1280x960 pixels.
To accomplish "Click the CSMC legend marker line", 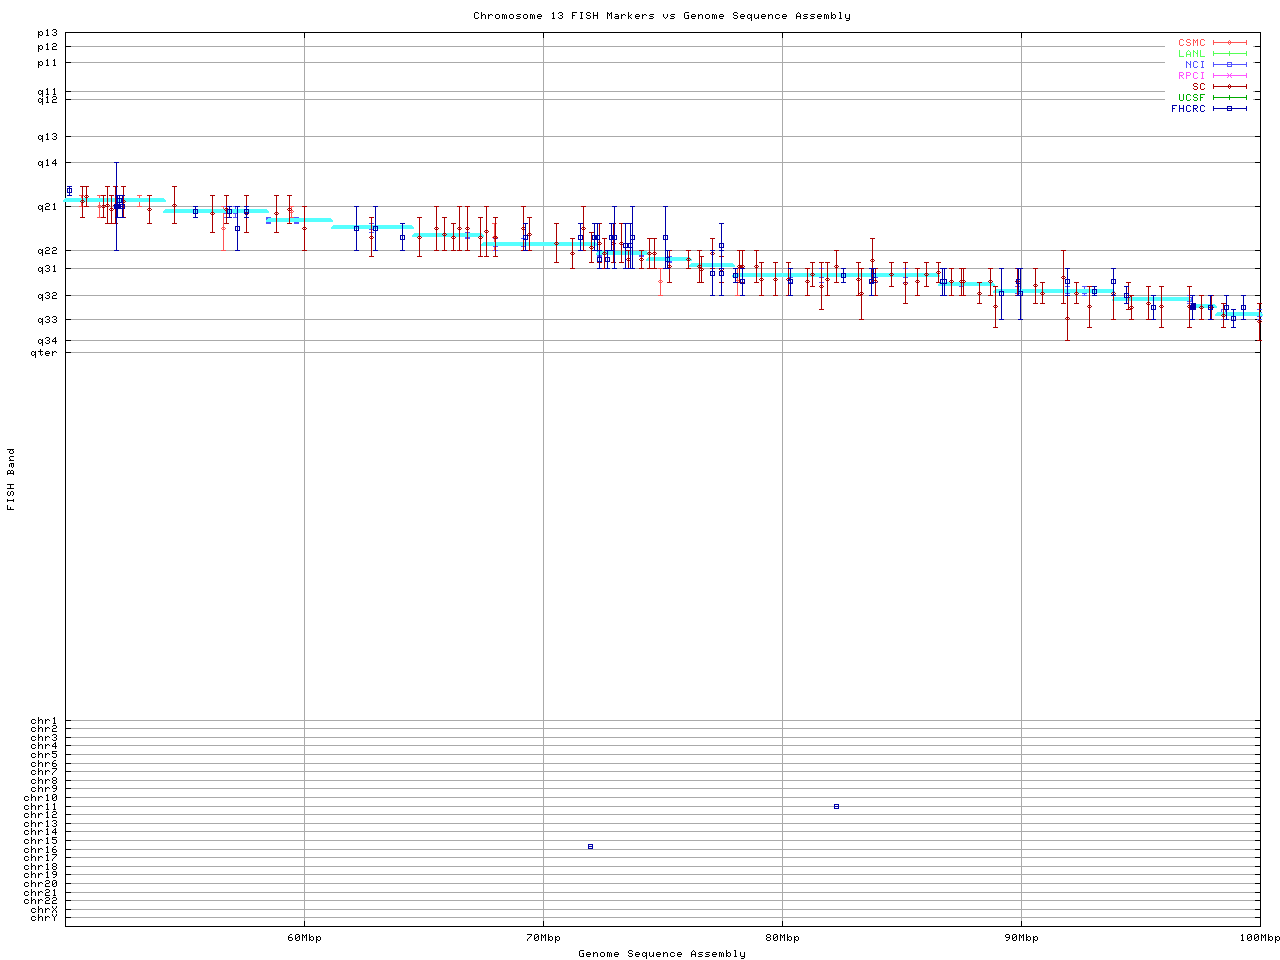I will click(1229, 43).
